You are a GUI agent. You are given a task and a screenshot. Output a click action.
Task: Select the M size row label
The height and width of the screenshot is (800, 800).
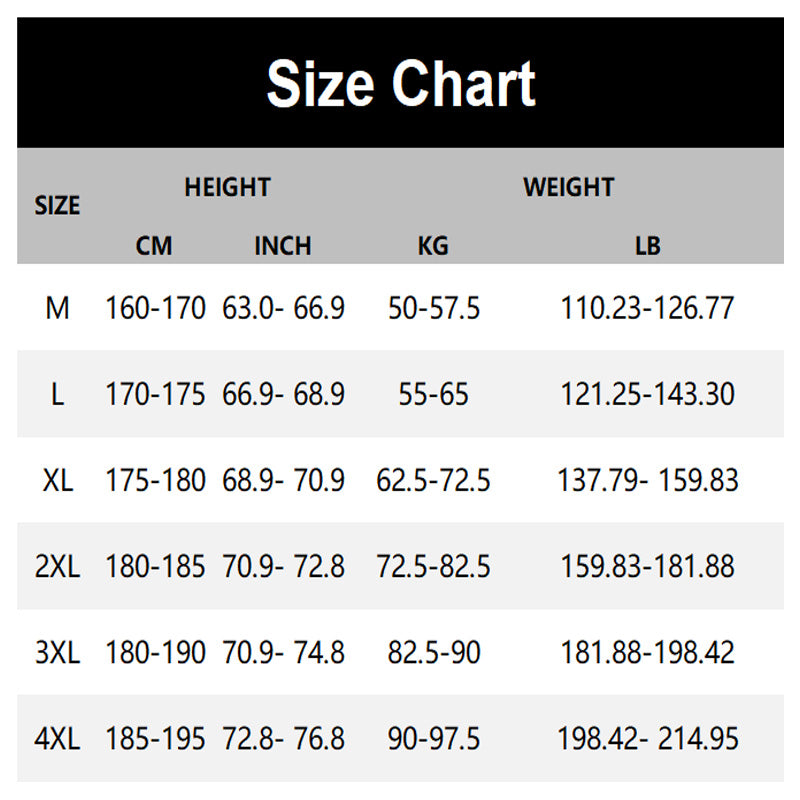pos(58,308)
